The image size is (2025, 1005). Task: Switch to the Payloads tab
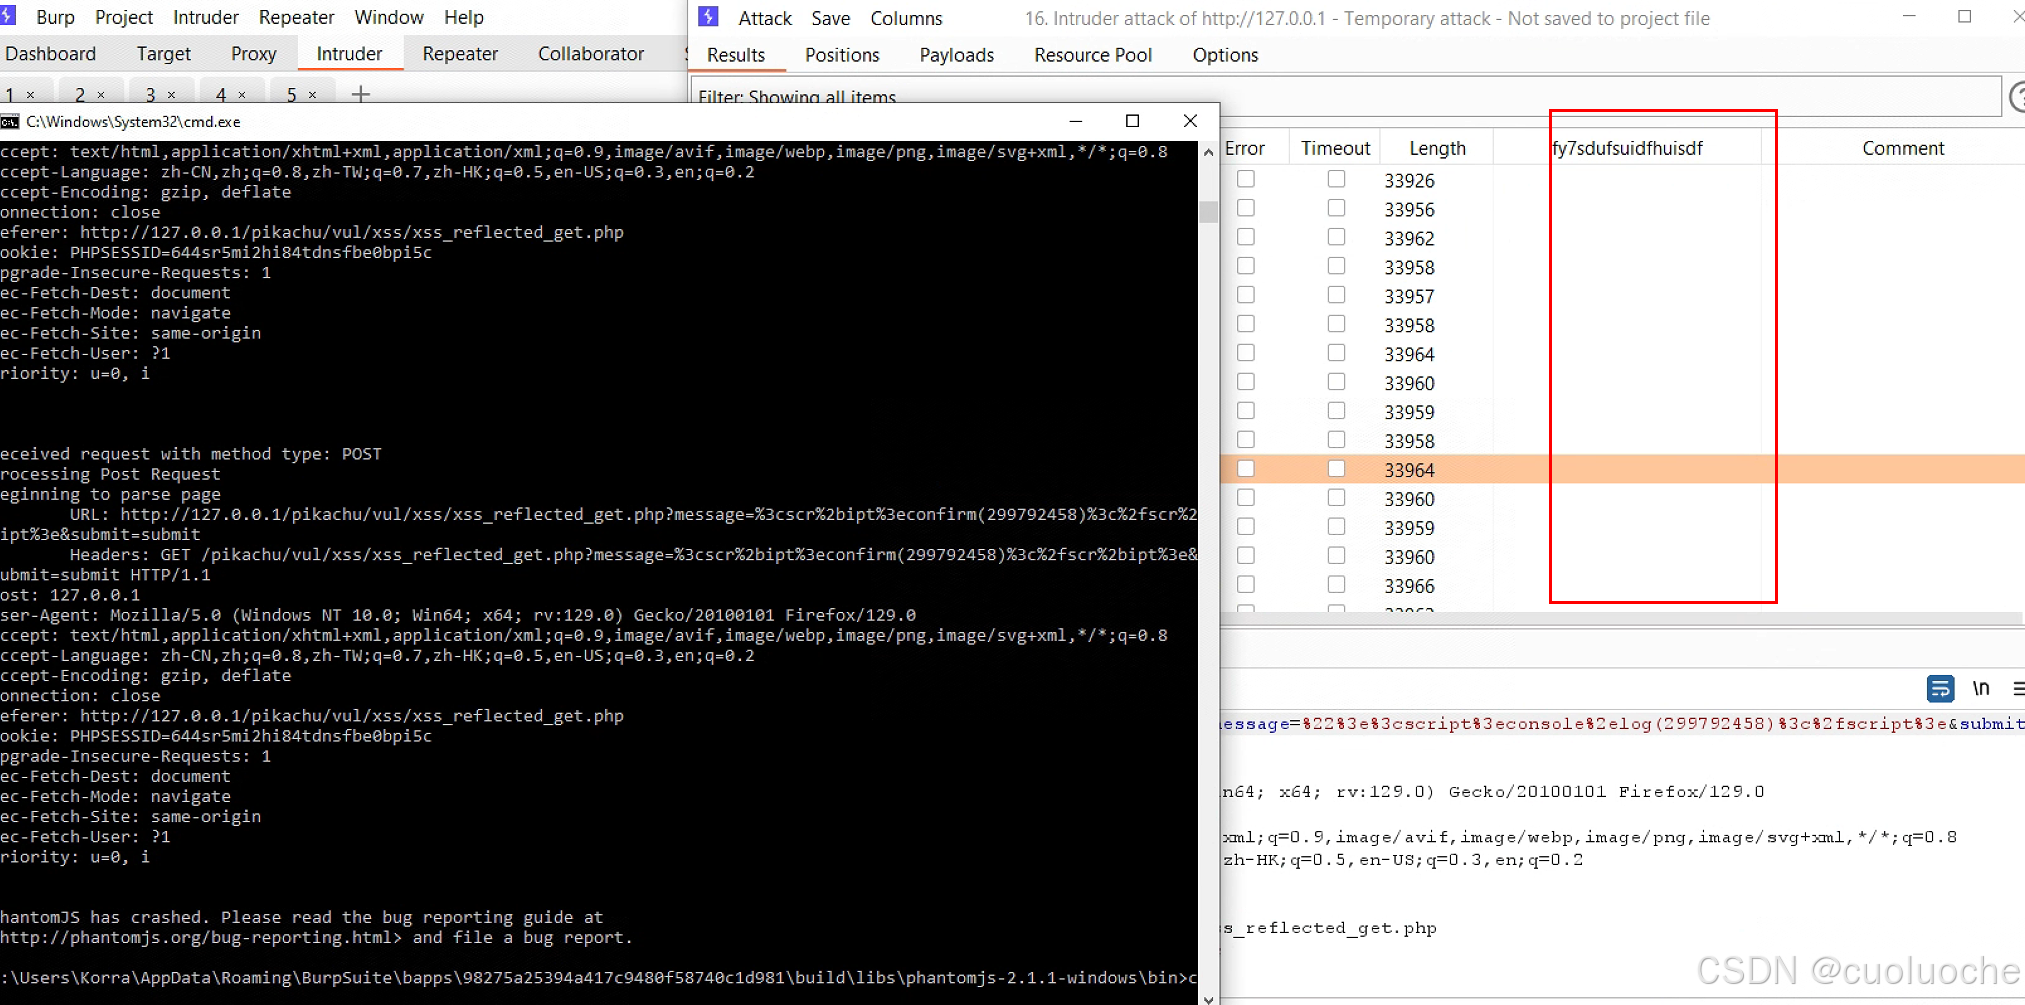(957, 55)
